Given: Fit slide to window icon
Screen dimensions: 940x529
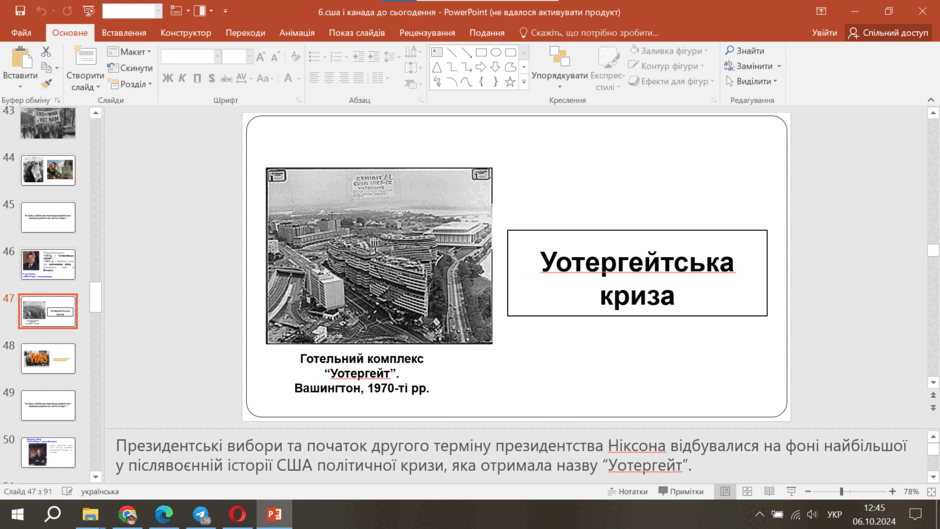Looking at the screenshot, I should (x=931, y=491).
